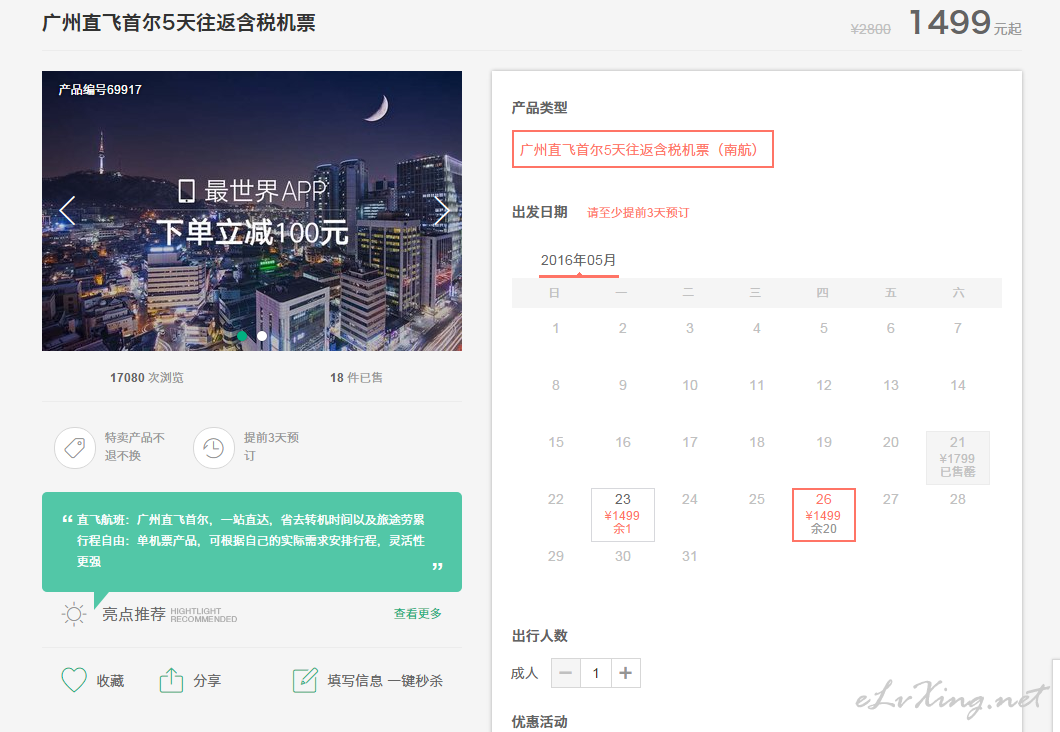
Task: Click the green highlight quote box
Action: (x=251, y=541)
